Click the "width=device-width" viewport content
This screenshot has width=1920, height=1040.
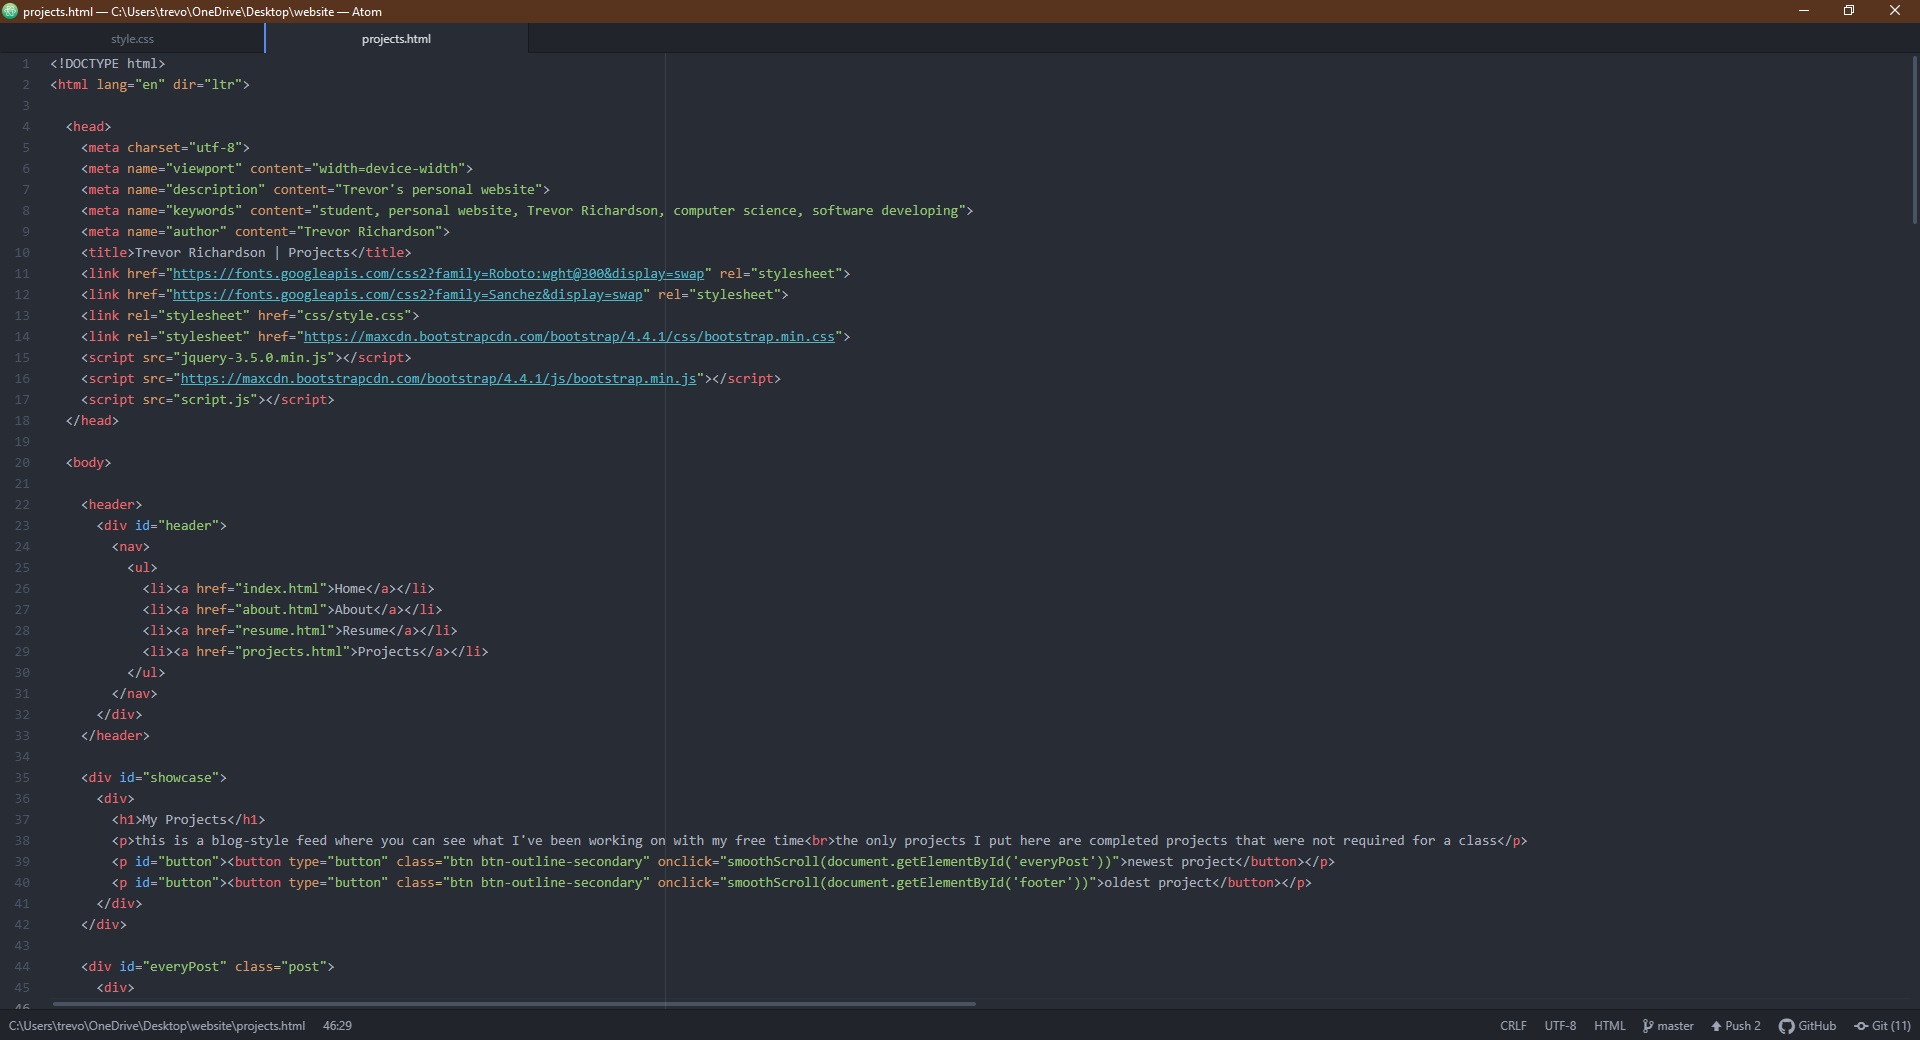tap(389, 169)
